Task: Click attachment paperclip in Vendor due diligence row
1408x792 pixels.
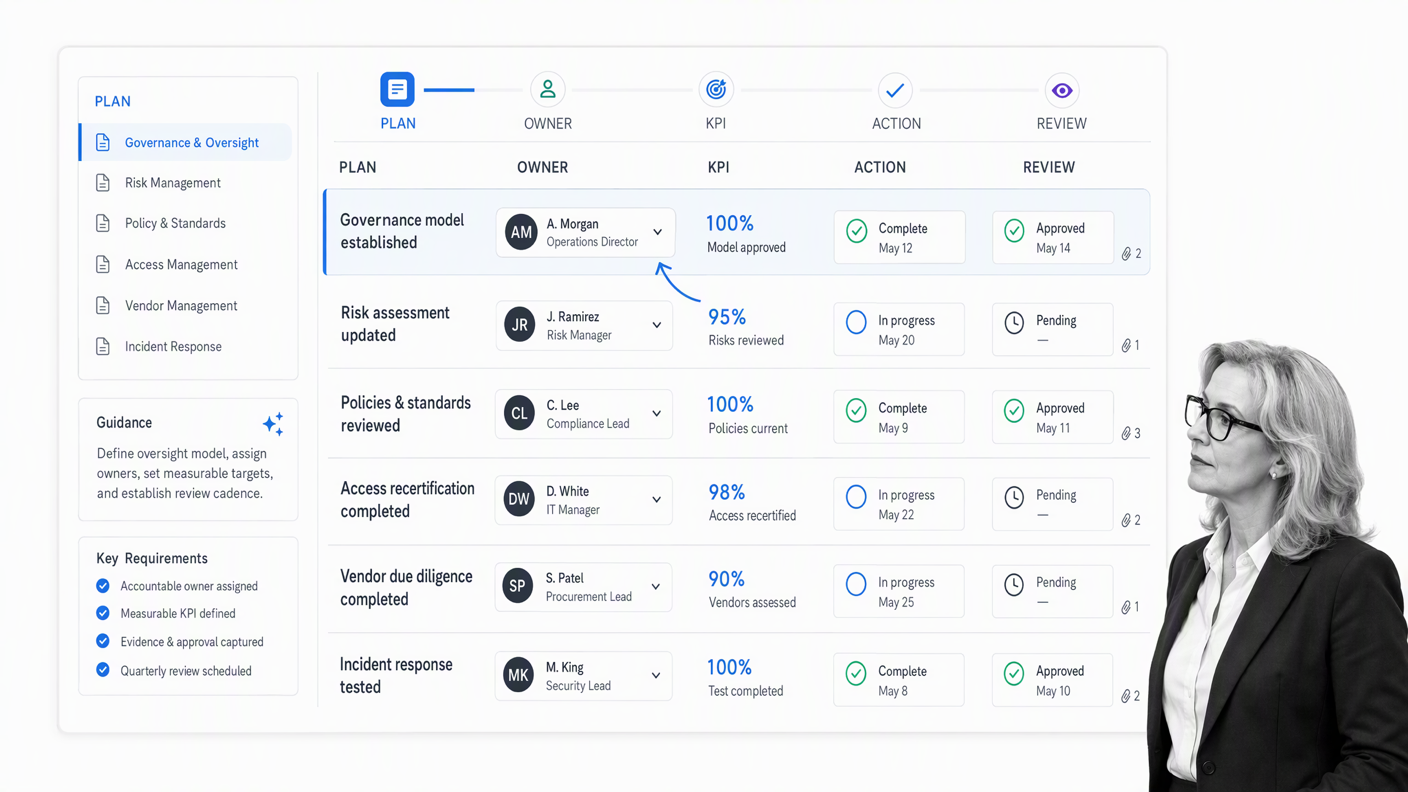Action: pyautogui.click(x=1126, y=607)
